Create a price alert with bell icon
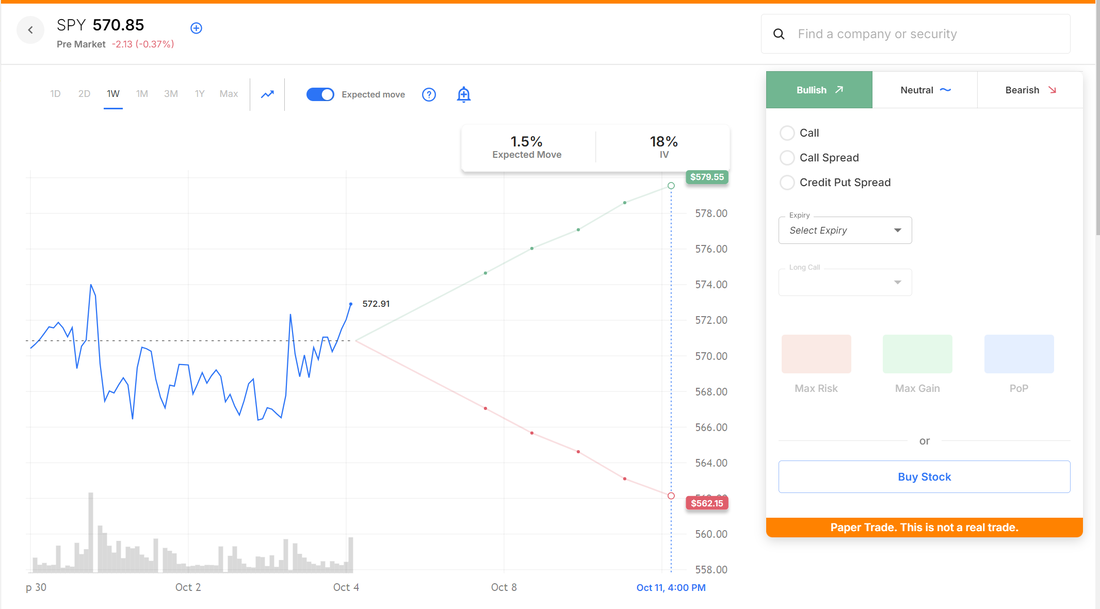 (464, 95)
